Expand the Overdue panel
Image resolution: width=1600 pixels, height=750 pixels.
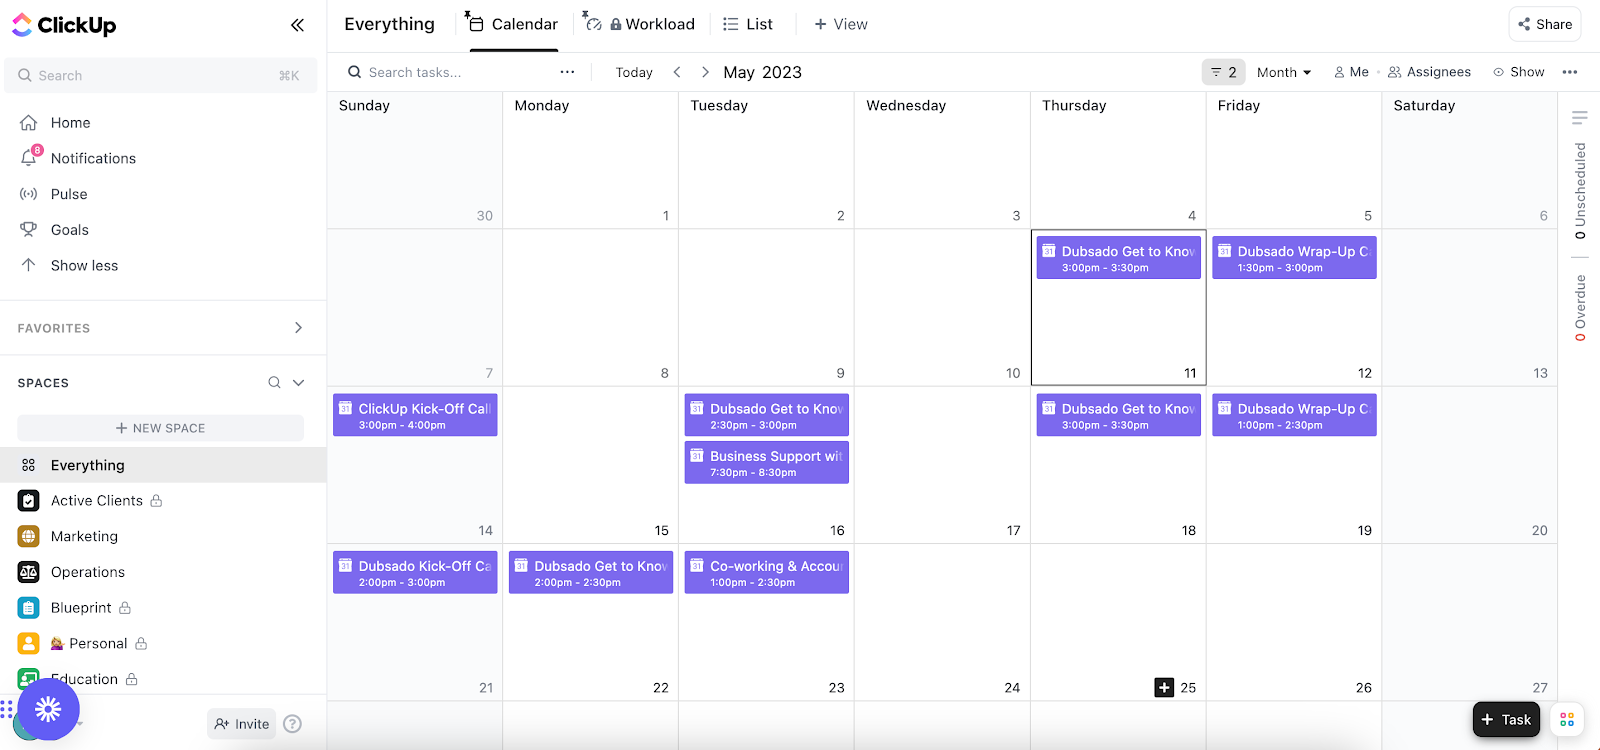coord(1580,307)
